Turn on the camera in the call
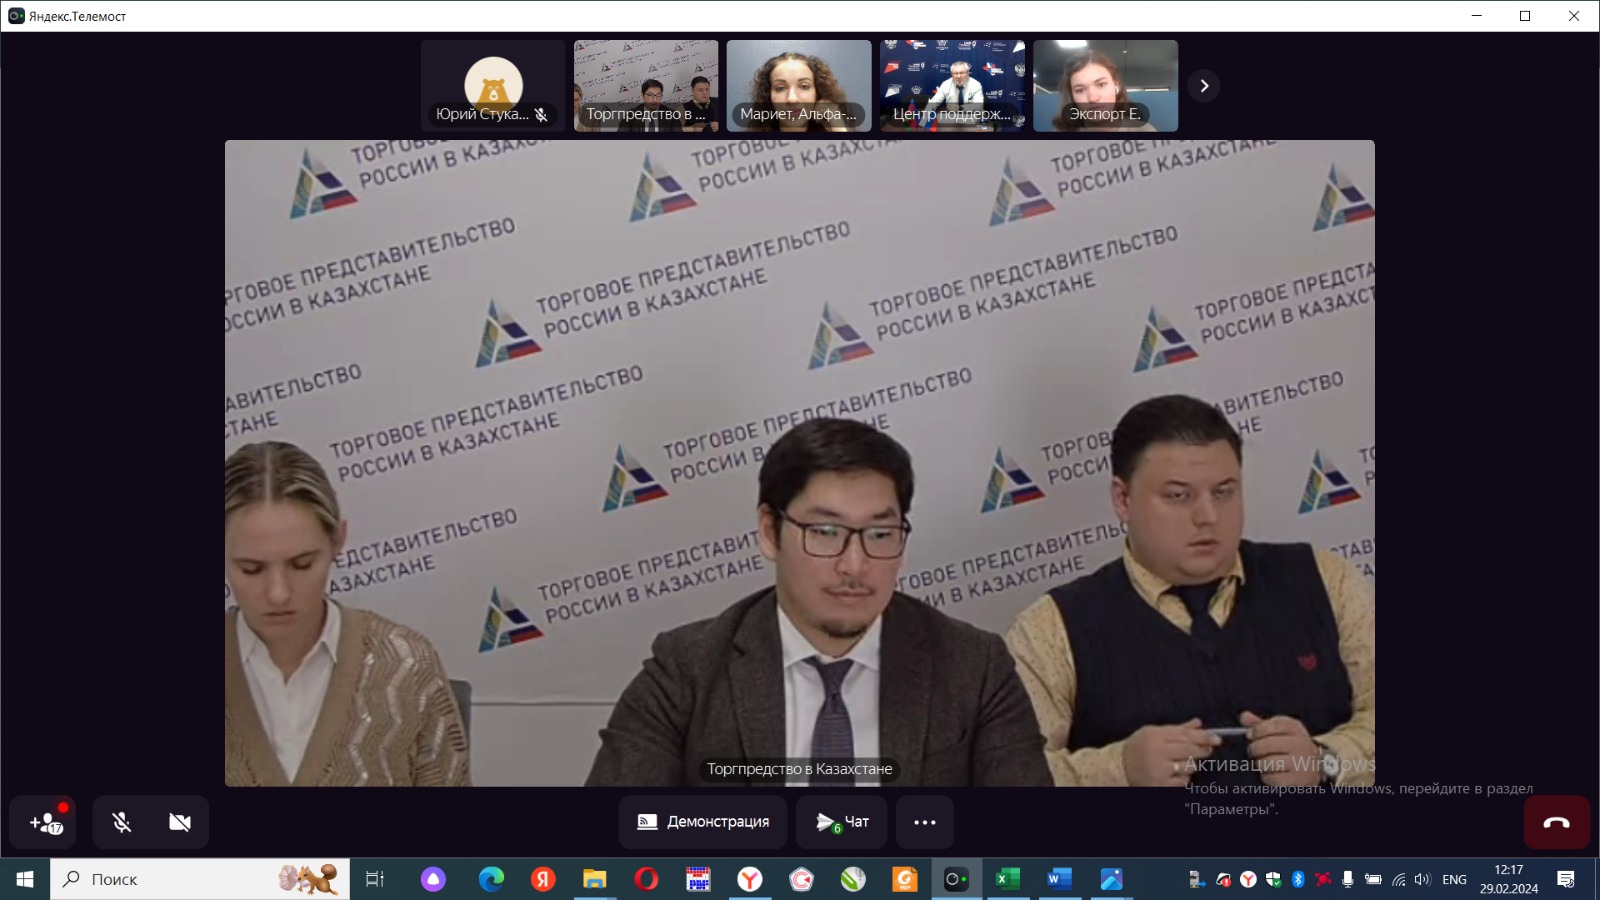The width and height of the screenshot is (1600, 900). [180, 822]
